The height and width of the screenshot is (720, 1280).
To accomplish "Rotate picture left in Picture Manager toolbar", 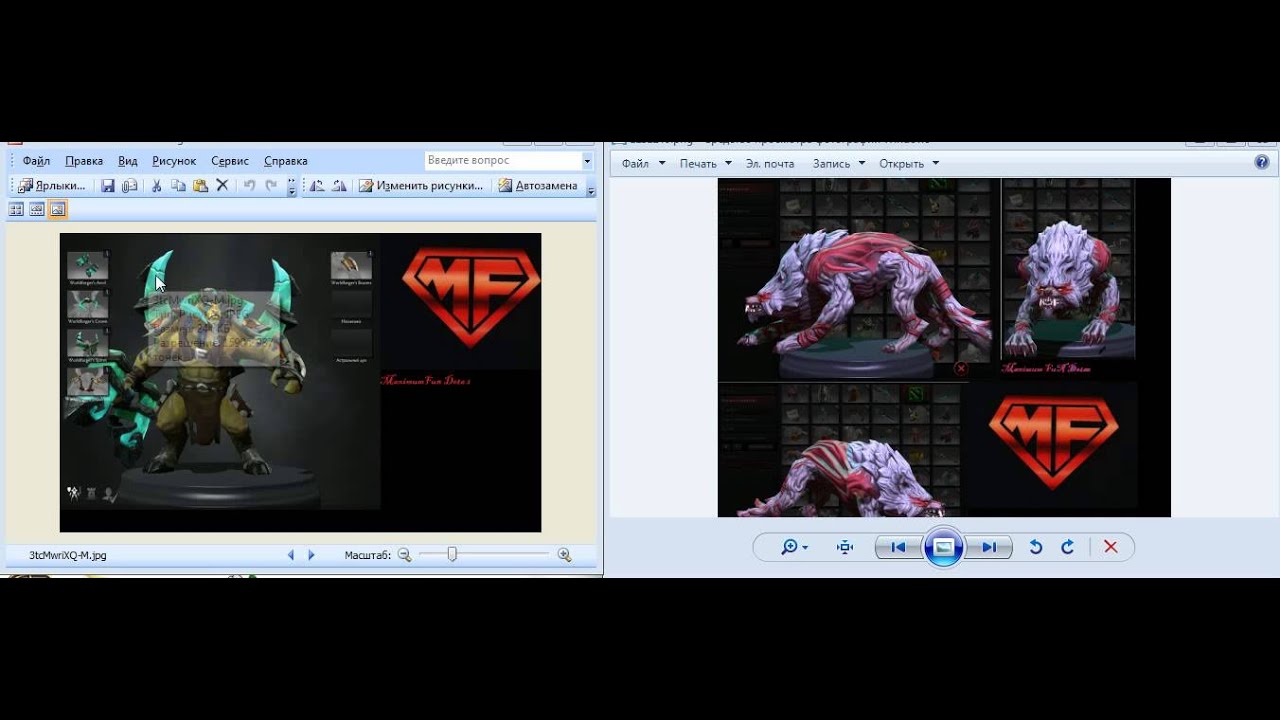I will pos(317,186).
